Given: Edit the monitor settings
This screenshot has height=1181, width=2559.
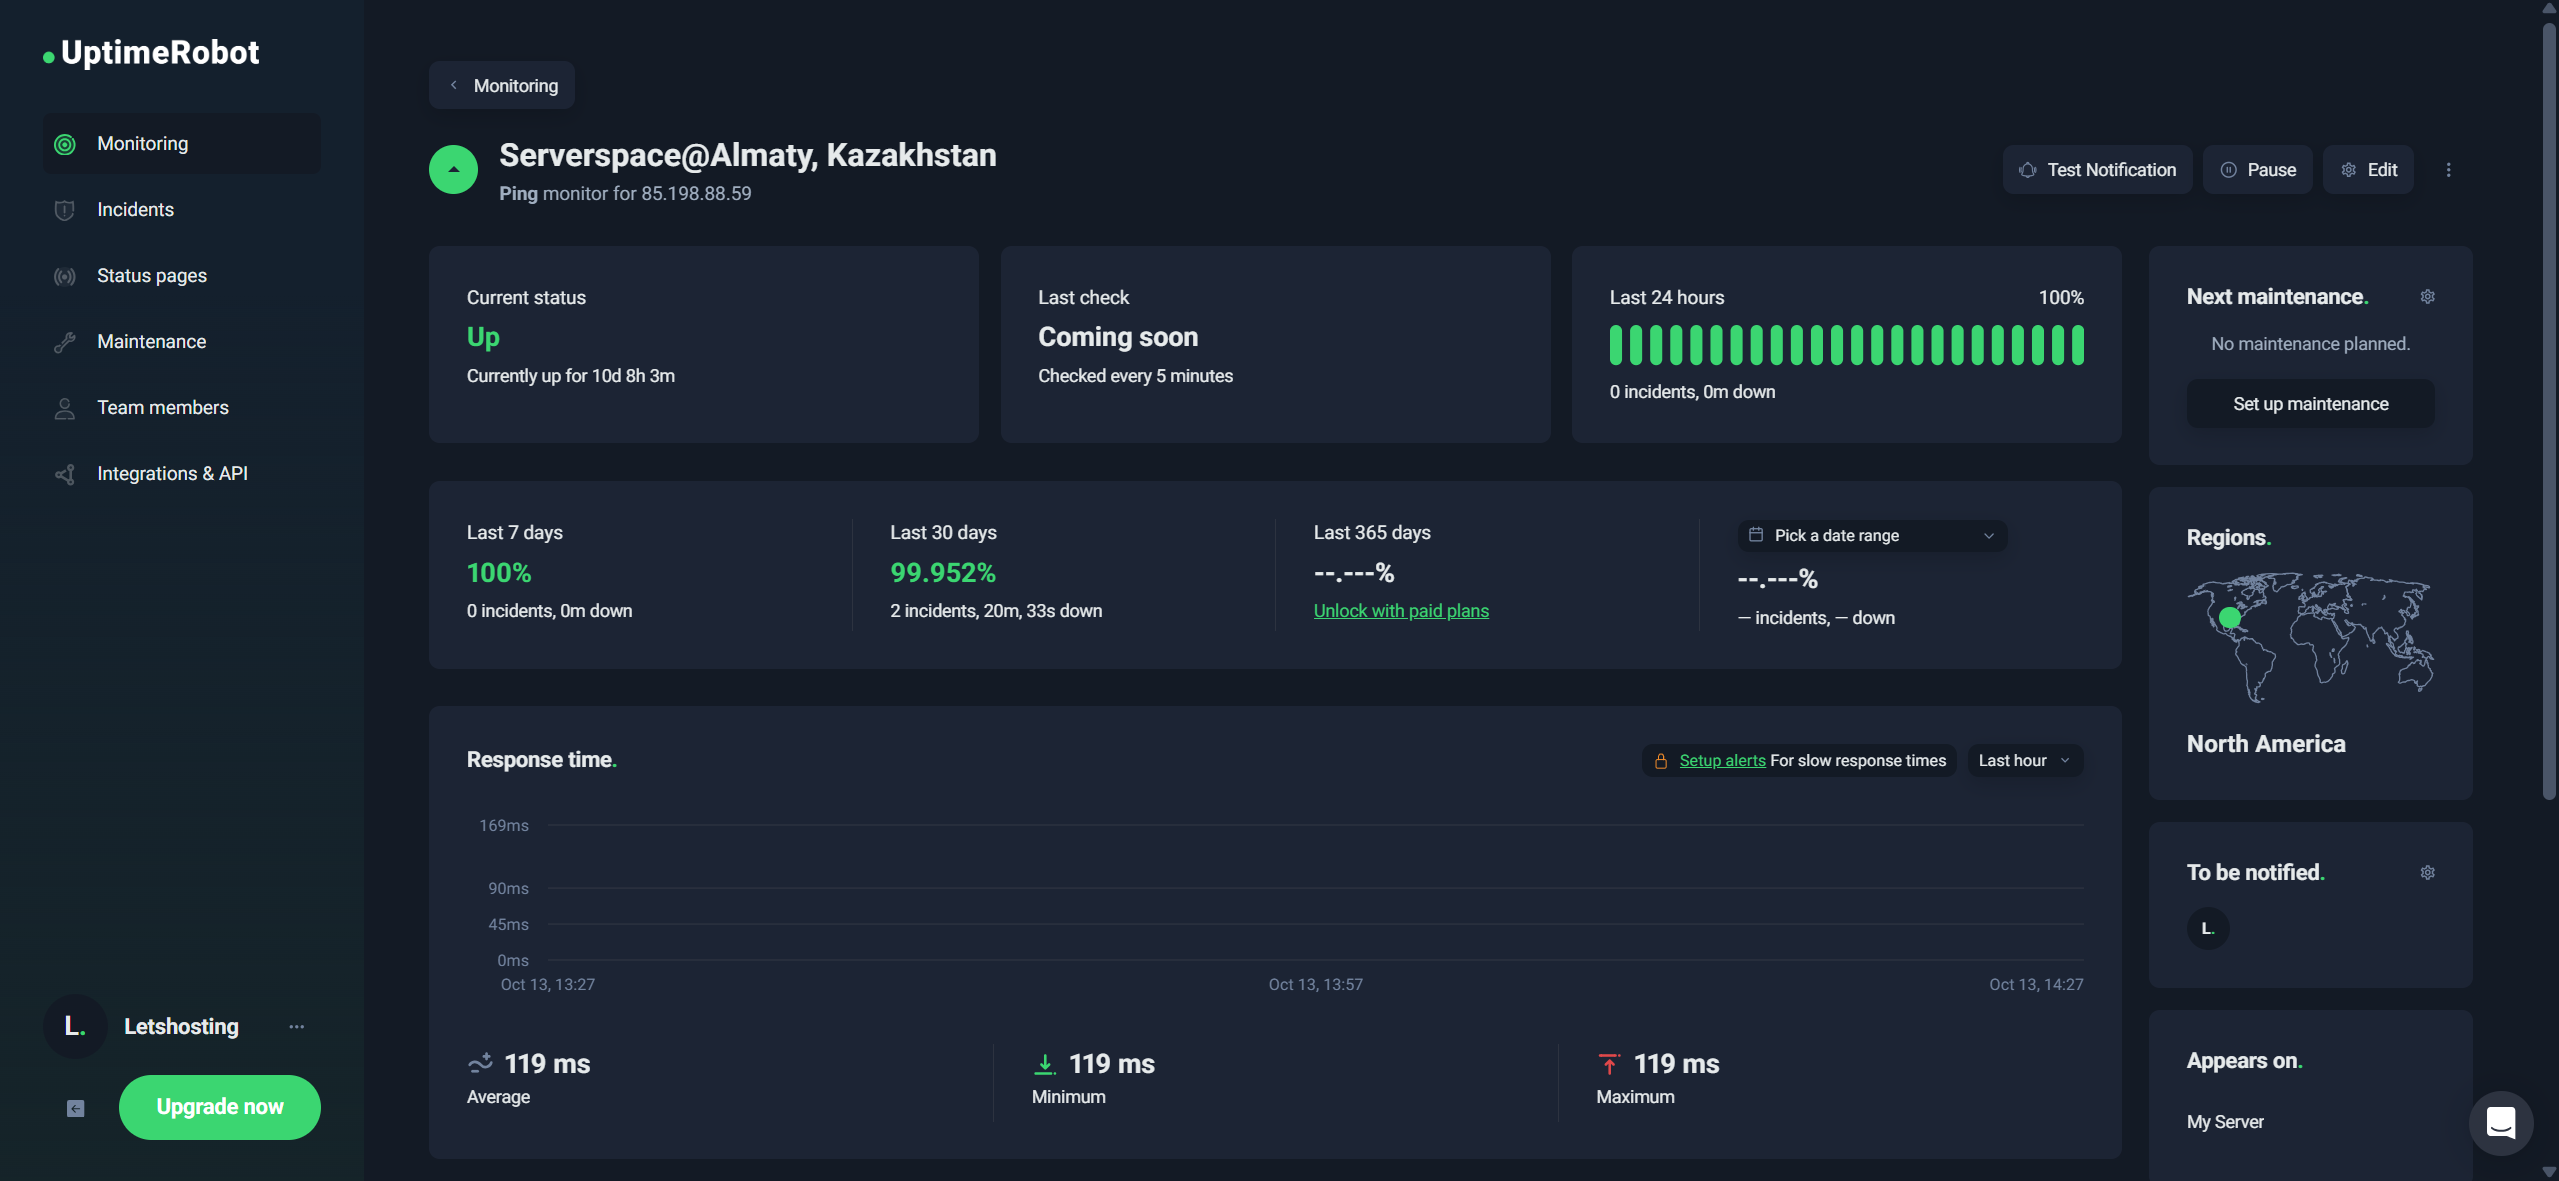Looking at the screenshot, I should tap(2368, 170).
